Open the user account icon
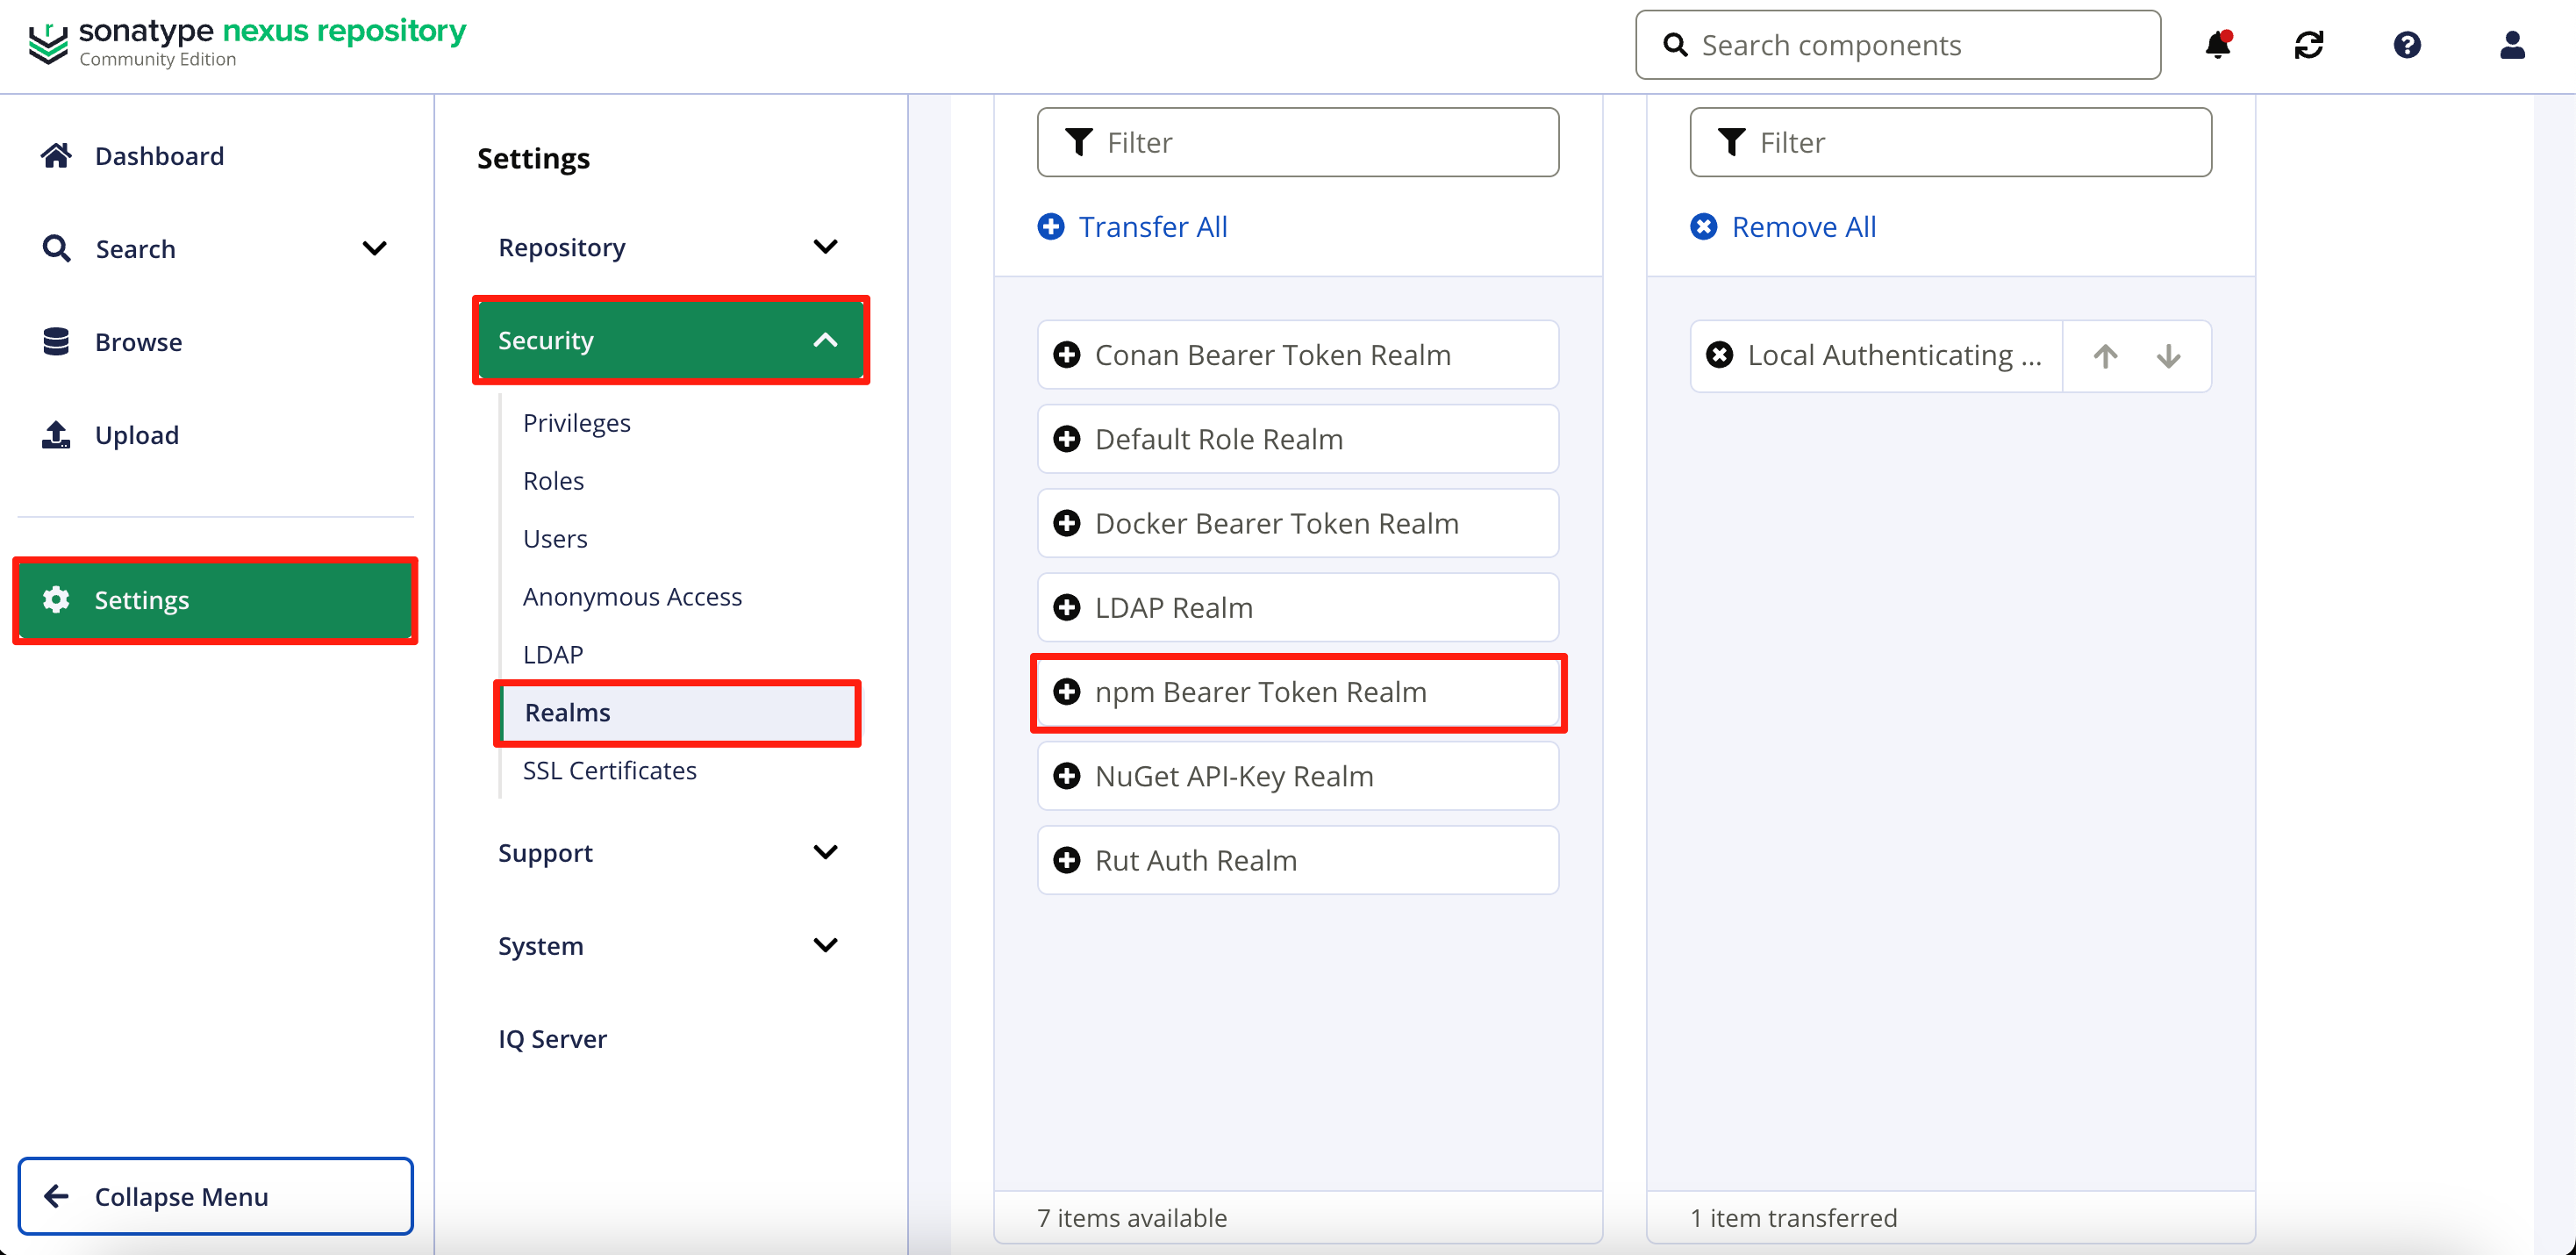Image resolution: width=2576 pixels, height=1255 pixels. (x=2511, y=45)
